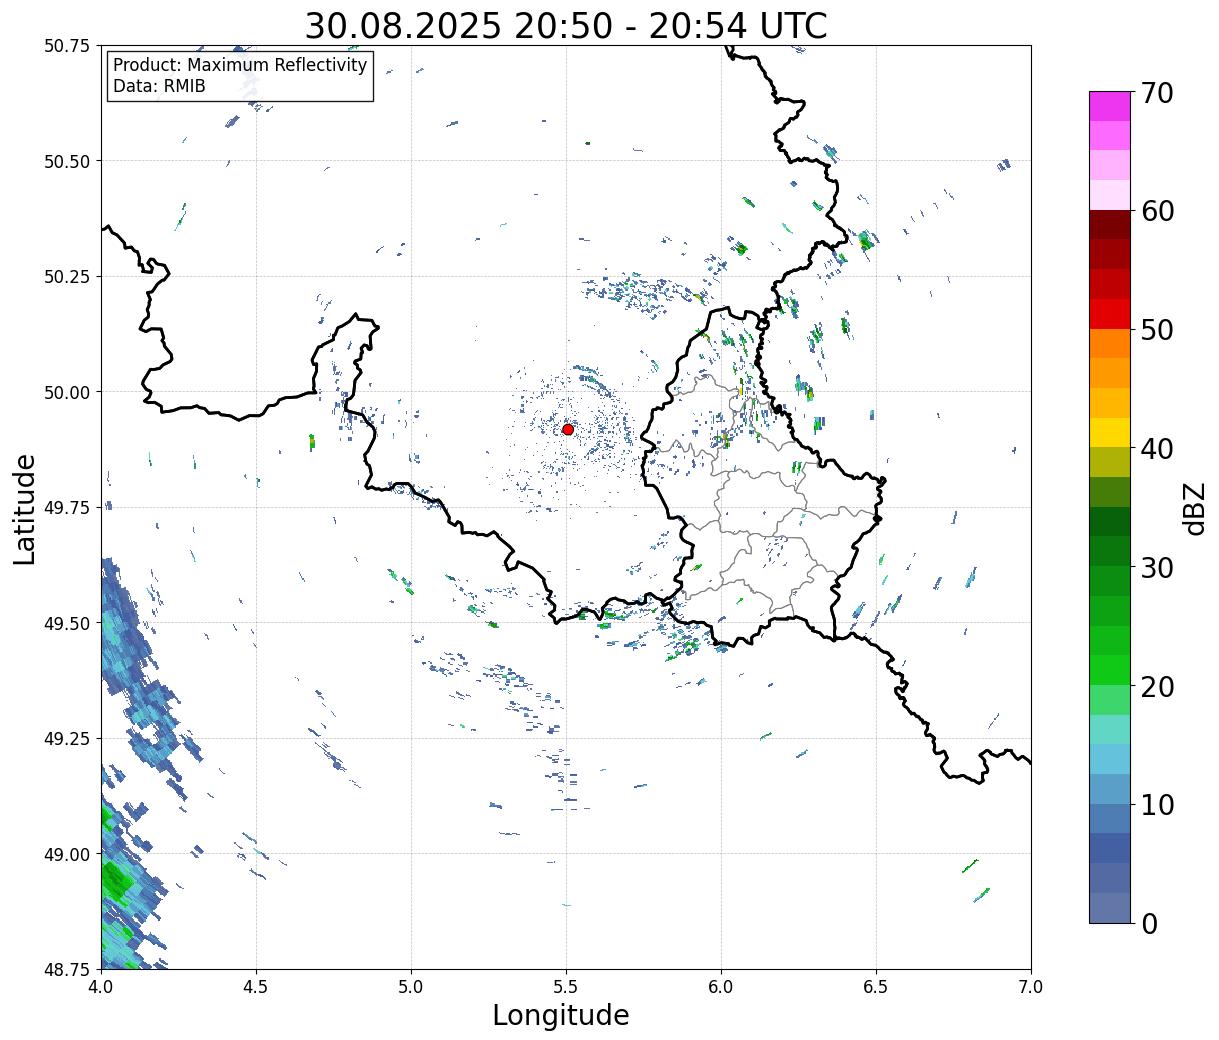
Task: Click the colorbar tick label 60
Action: click(x=1157, y=211)
